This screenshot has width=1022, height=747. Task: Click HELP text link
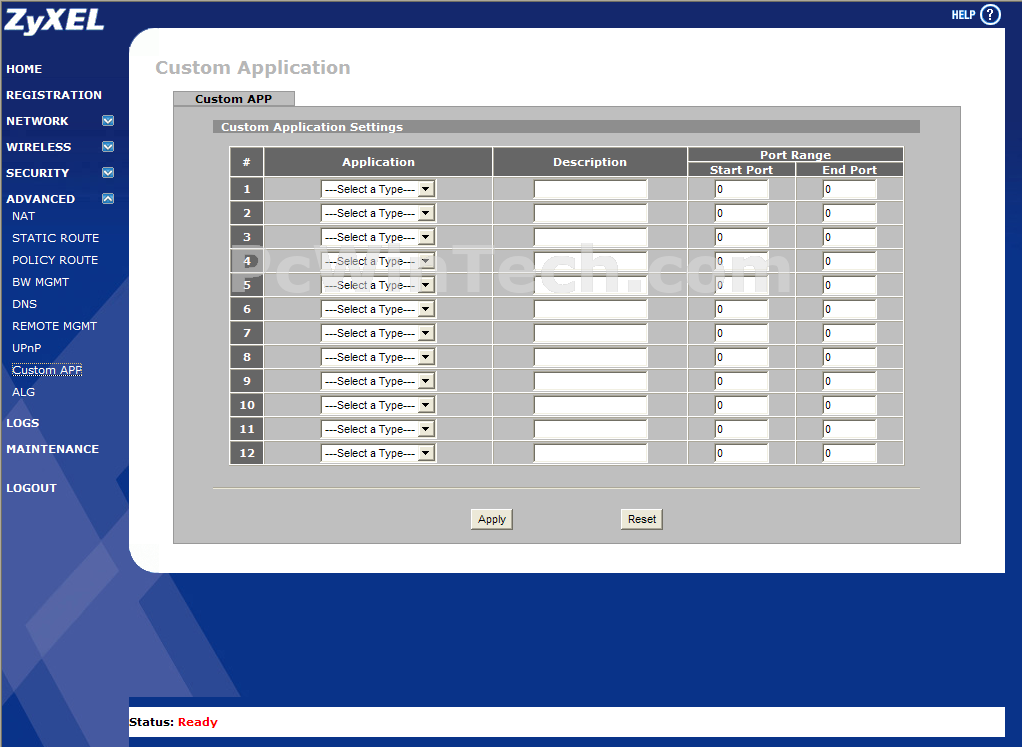tap(963, 14)
